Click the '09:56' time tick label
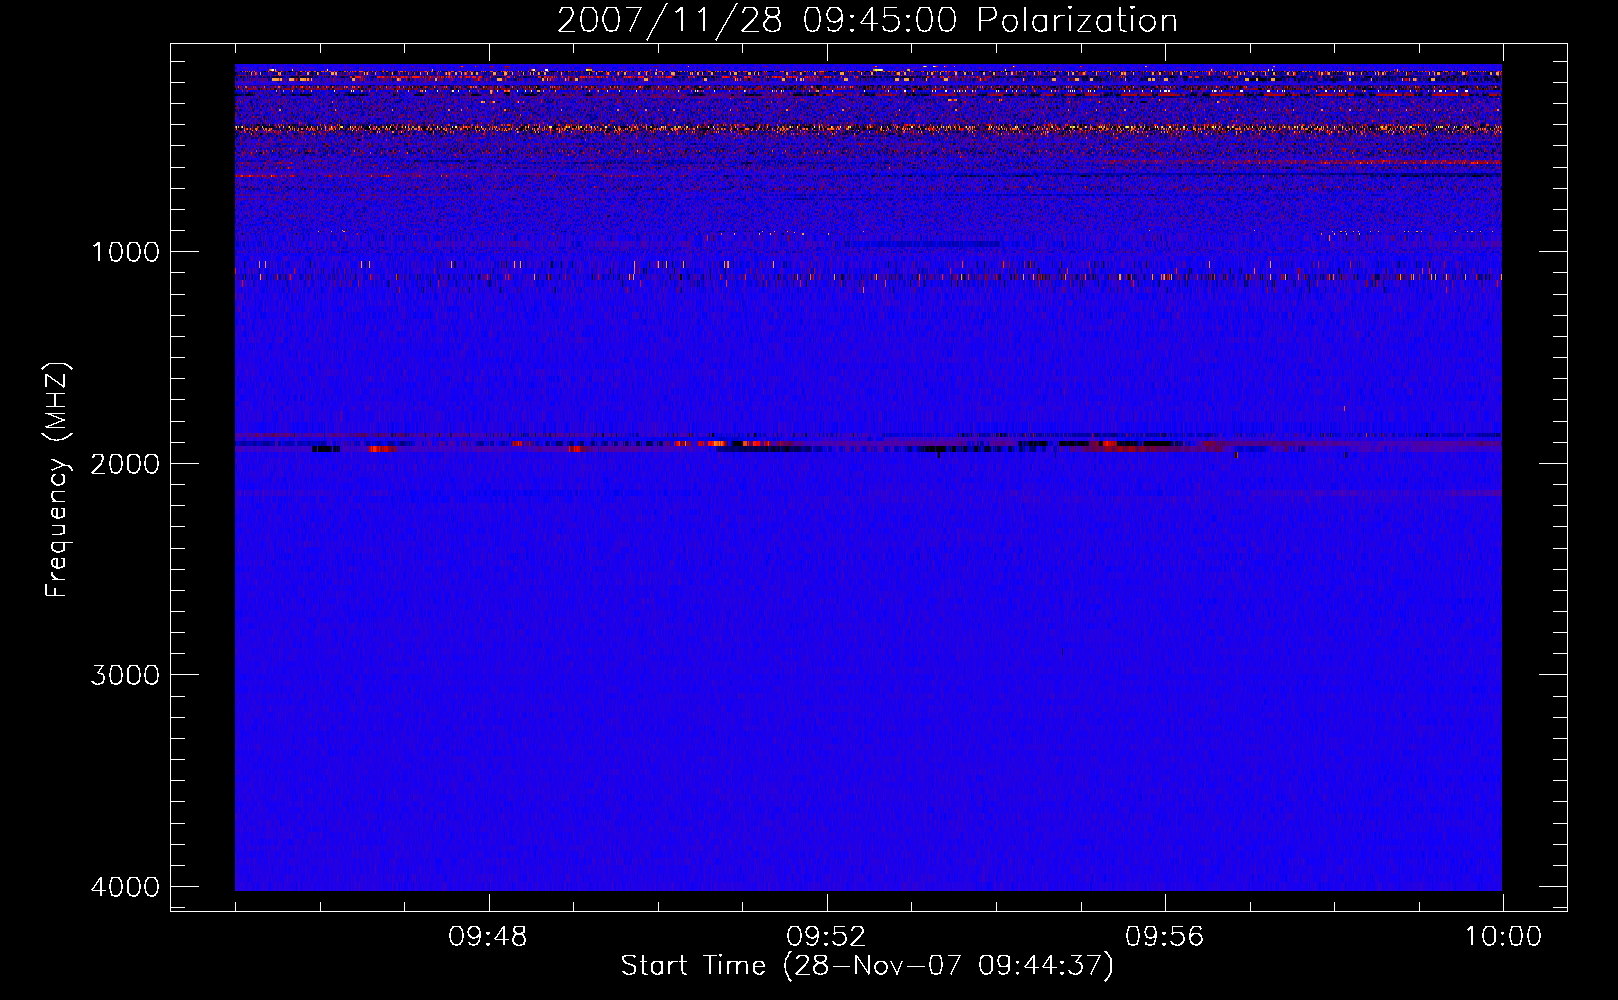1618x1000 pixels. (1165, 937)
